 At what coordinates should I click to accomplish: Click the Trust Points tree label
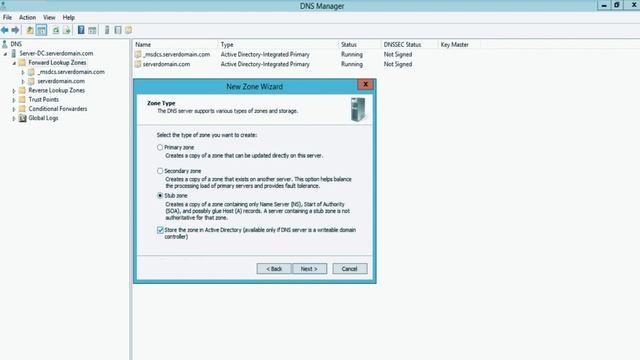click(44, 100)
